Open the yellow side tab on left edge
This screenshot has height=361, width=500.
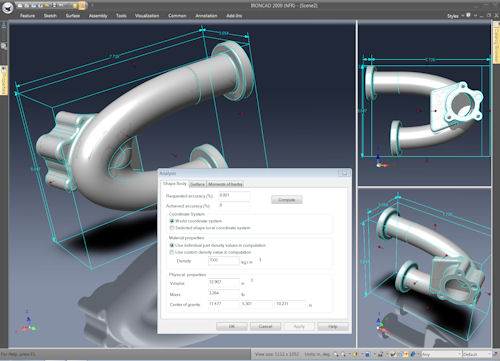4,80
